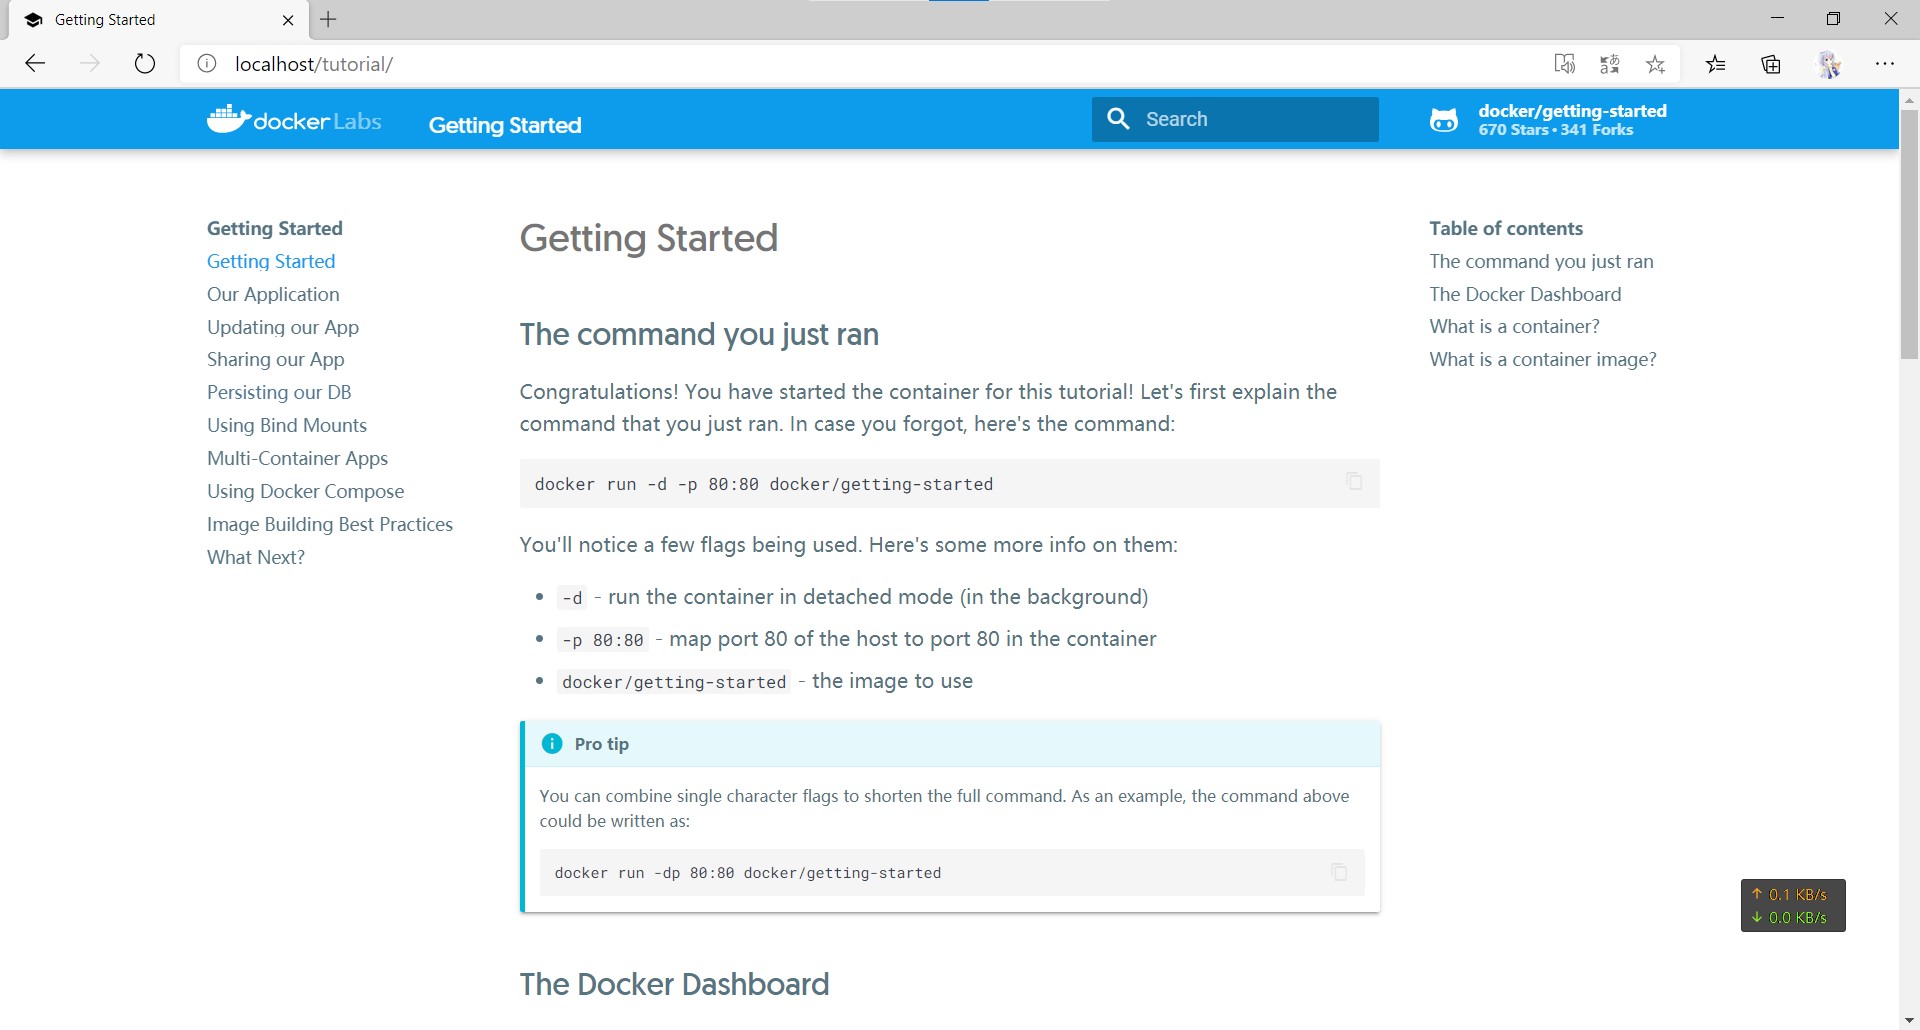The width and height of the screenshot is (1920, 1030).
Task: Jump to What is a container image?
Action: [1543, 359]
